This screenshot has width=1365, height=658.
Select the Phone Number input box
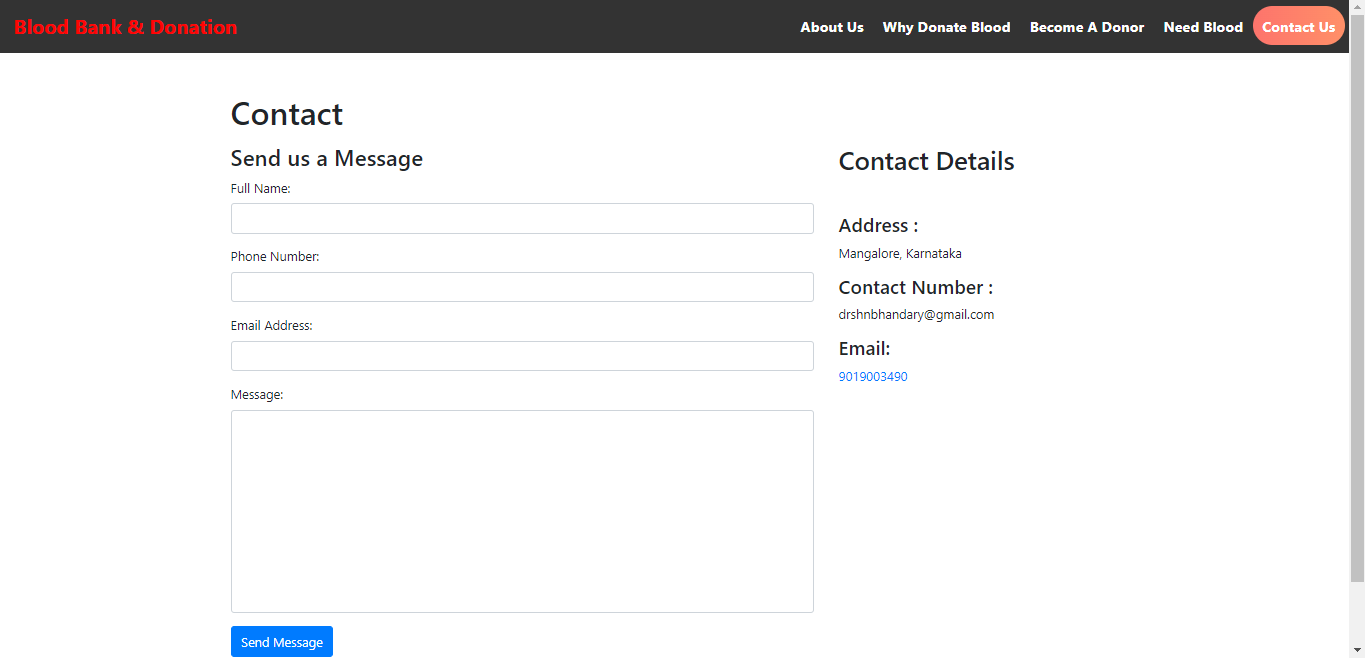pyautogui.click(x=521, y=287)
